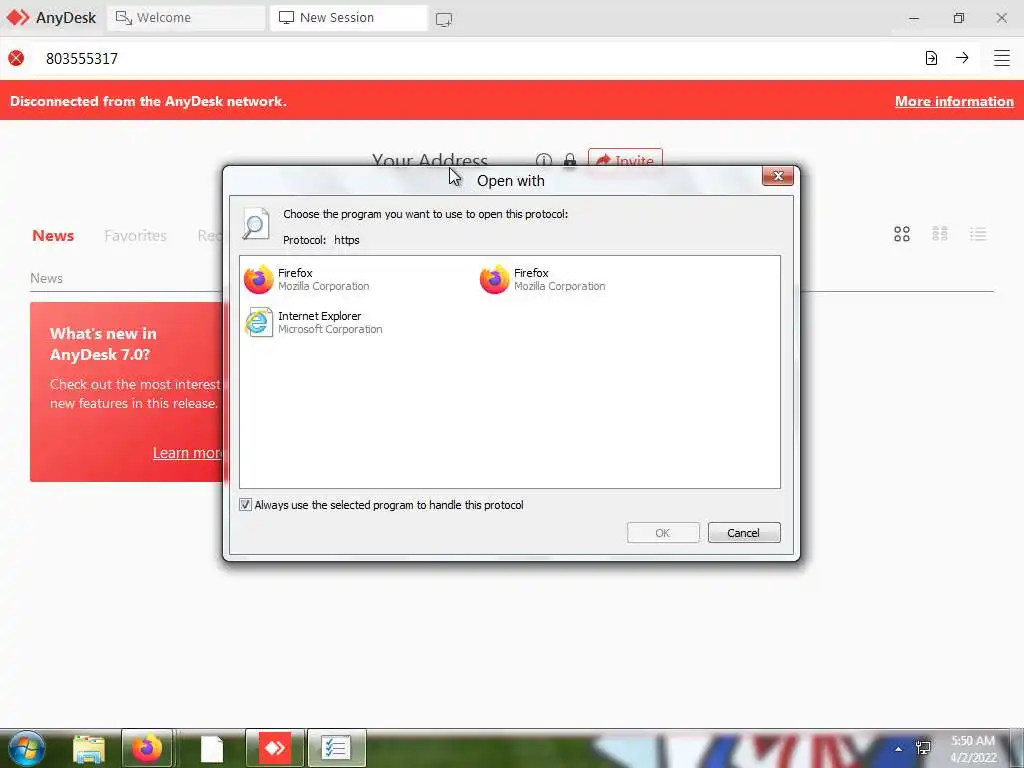
Task: Select Internet Explorer in the program list
Action: pos(313,323)
